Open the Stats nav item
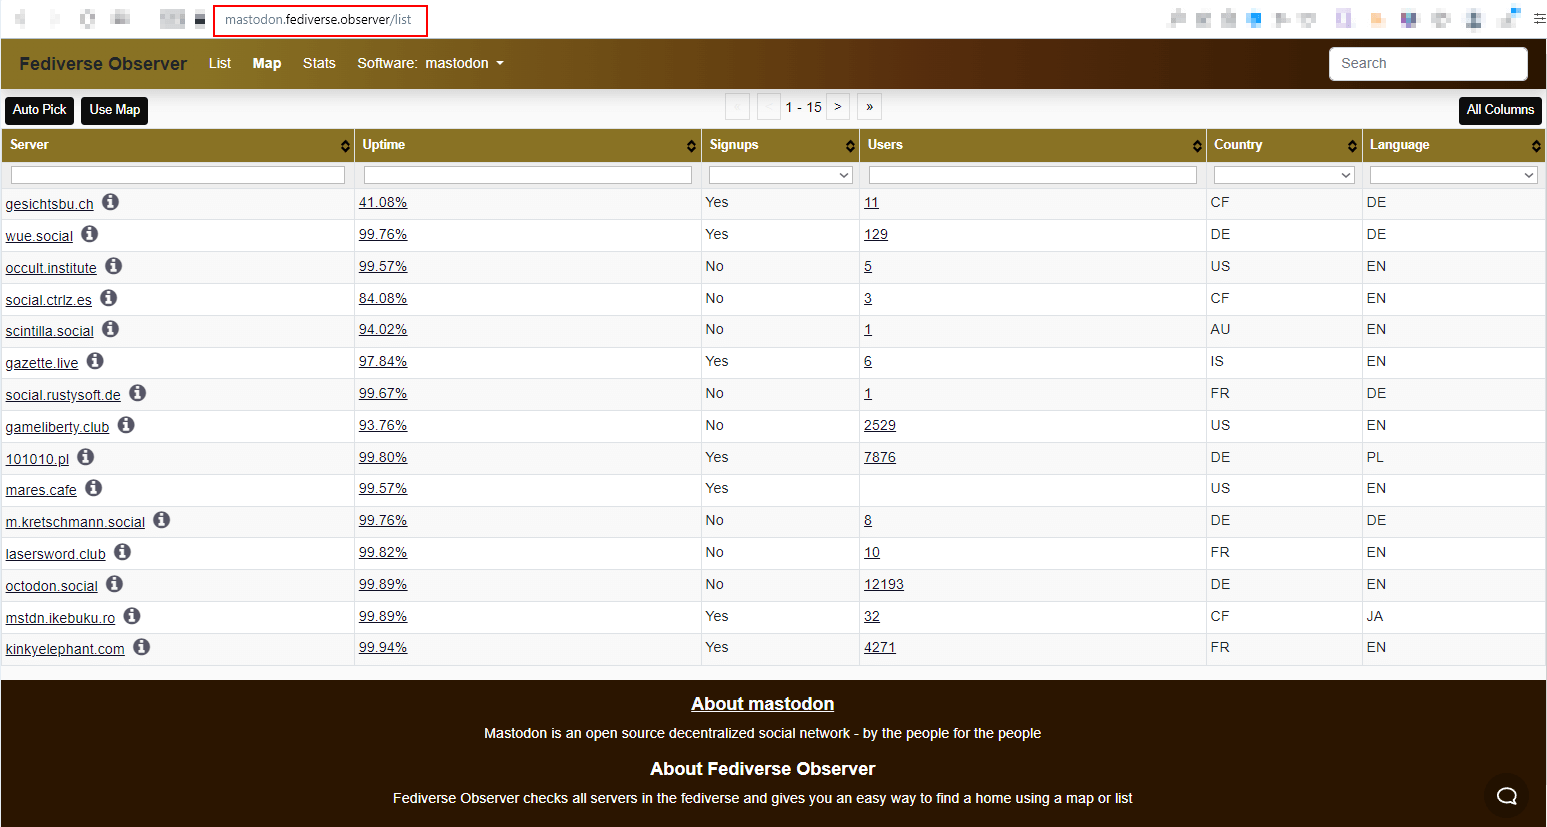Viewport: 1547px width, 827px height. 319,63
